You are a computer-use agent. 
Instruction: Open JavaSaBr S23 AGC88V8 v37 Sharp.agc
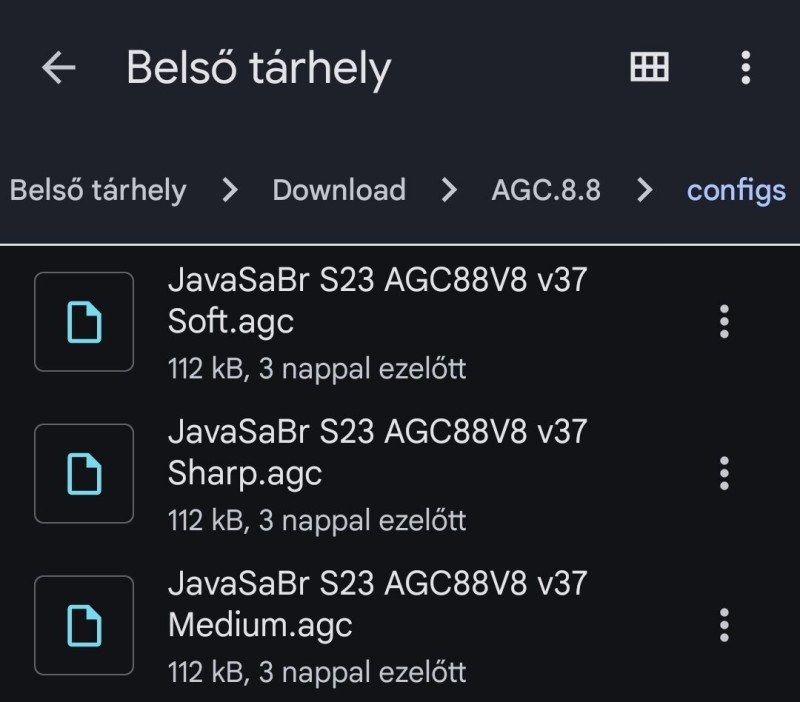pyautogui.click(x=377, y=452)
